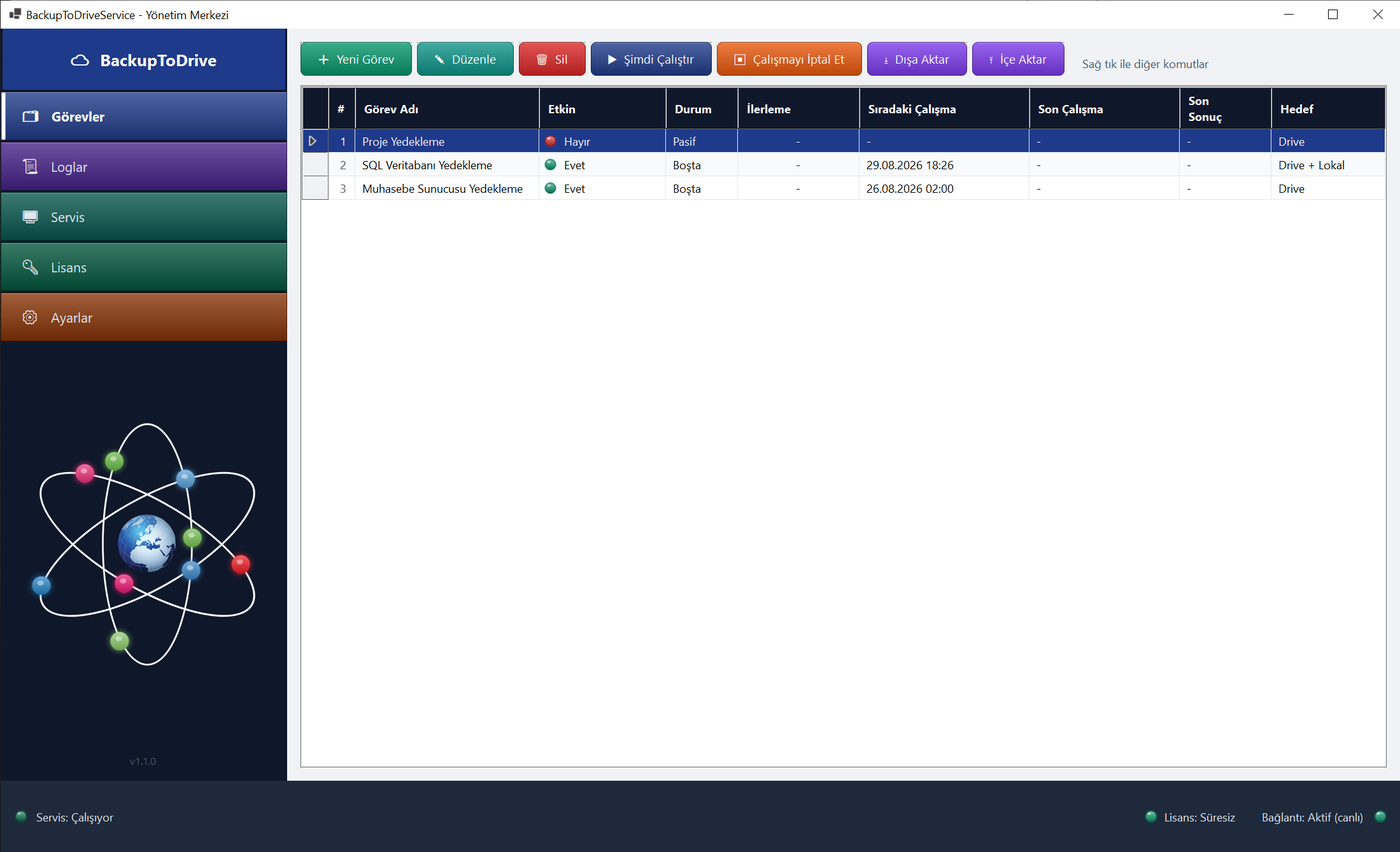Click the Lisans key icon
The image size is (1400, 852).
[30, 267]
